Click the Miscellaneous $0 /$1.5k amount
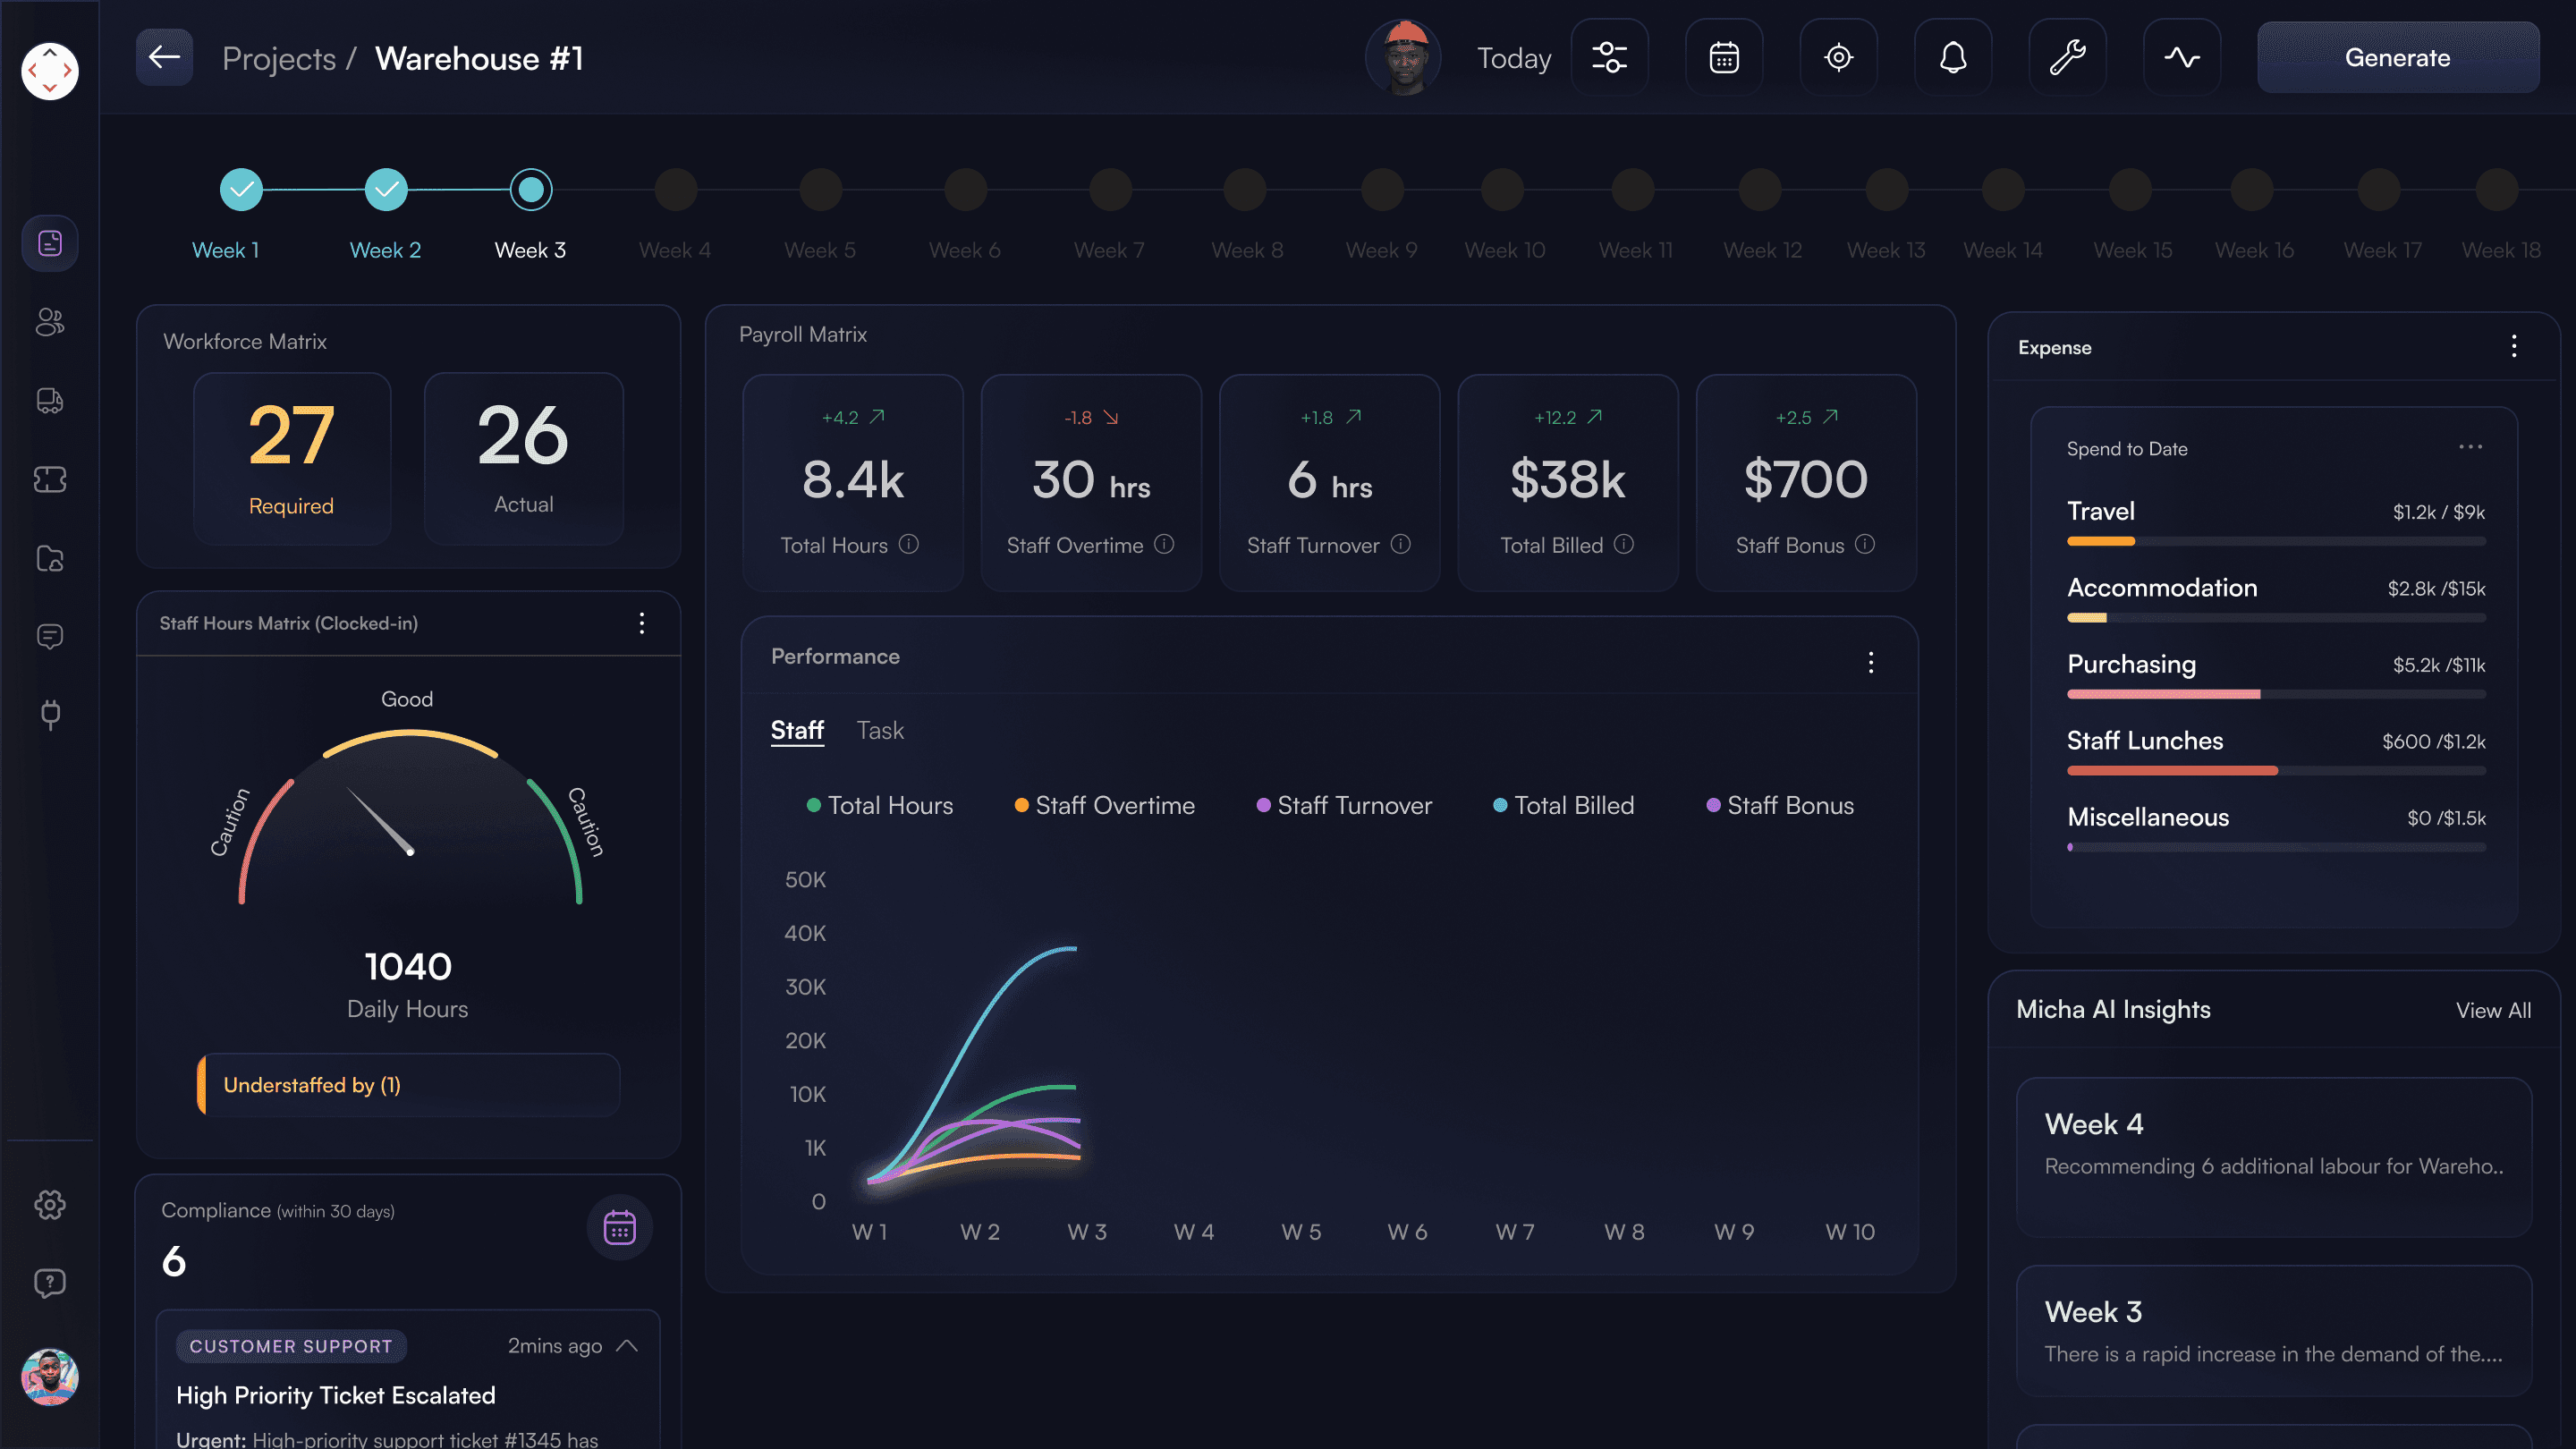This screenshot has width=2576, height=1449. [x=2446, y=818]
